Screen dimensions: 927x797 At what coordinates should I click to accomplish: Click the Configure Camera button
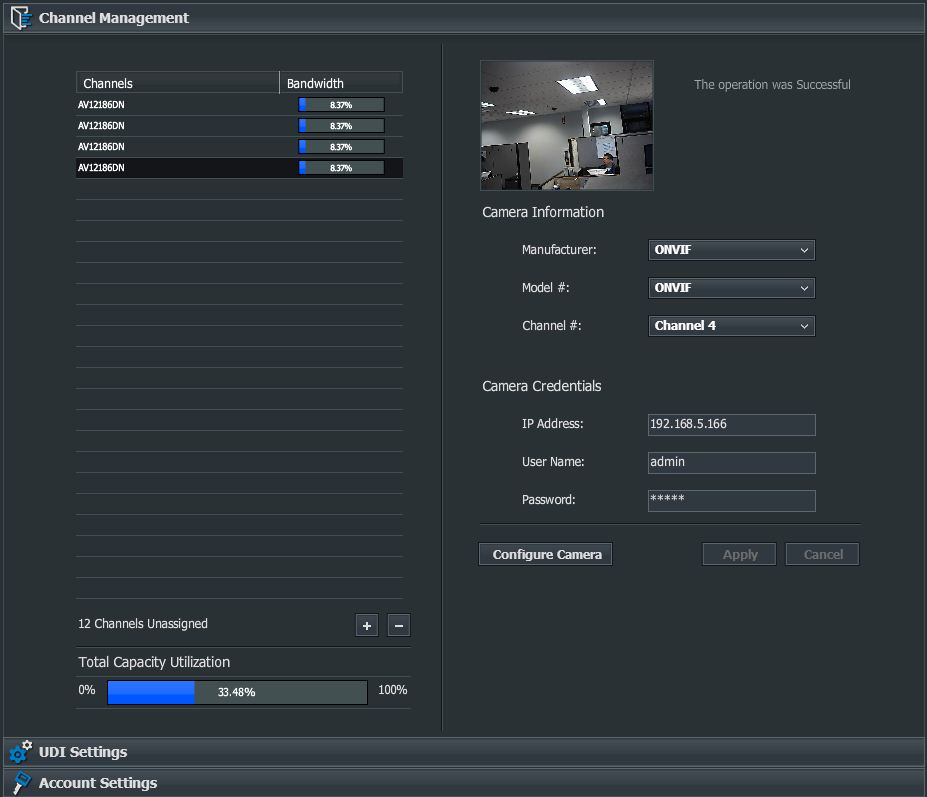pos(546,554)
